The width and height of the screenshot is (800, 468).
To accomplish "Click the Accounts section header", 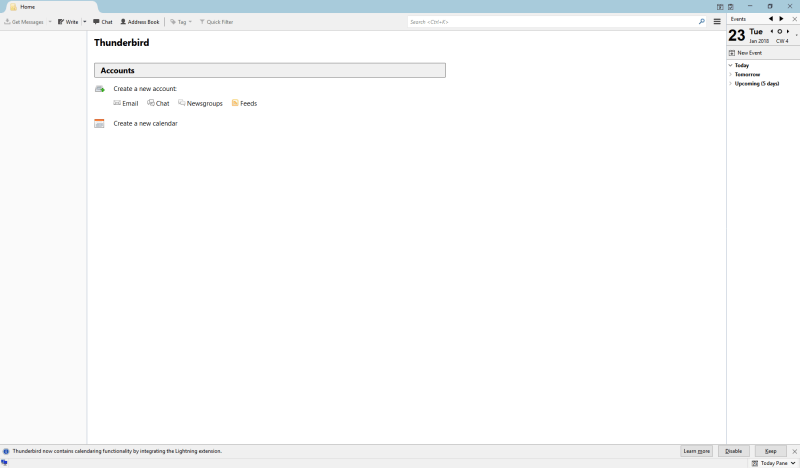I will [270, 70].
